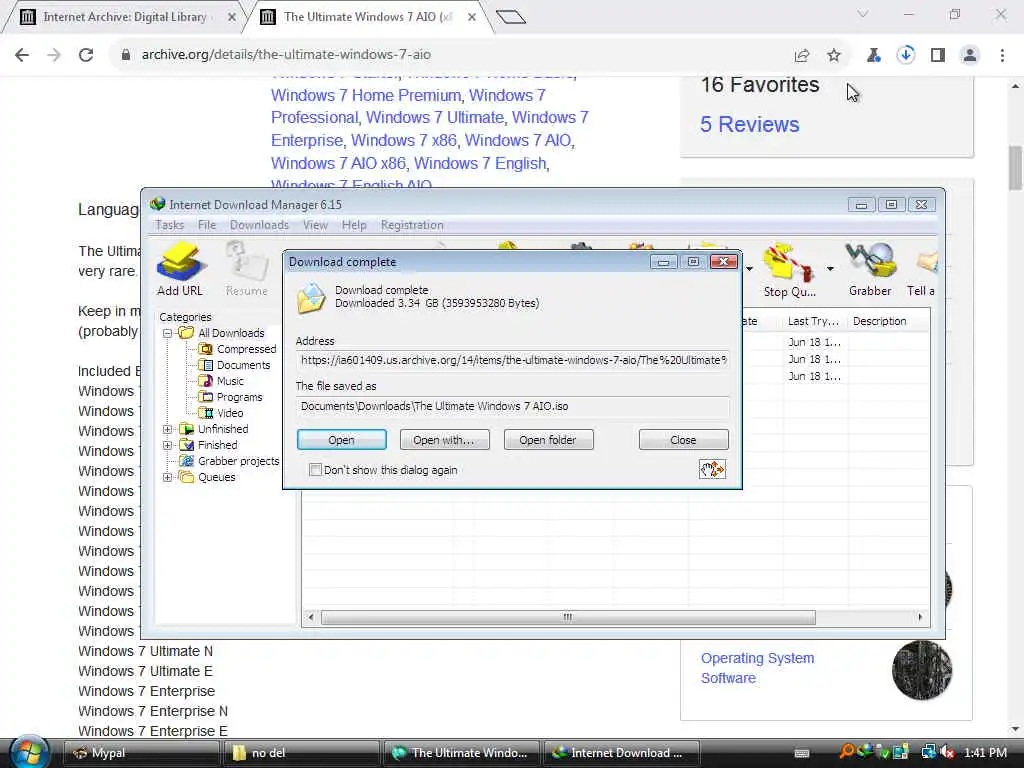Image resolution: width=1024 pixels, height=768 pixels.
Task: Click the IDM horizontal scrollbar thumb
Action: click(568, 617)
